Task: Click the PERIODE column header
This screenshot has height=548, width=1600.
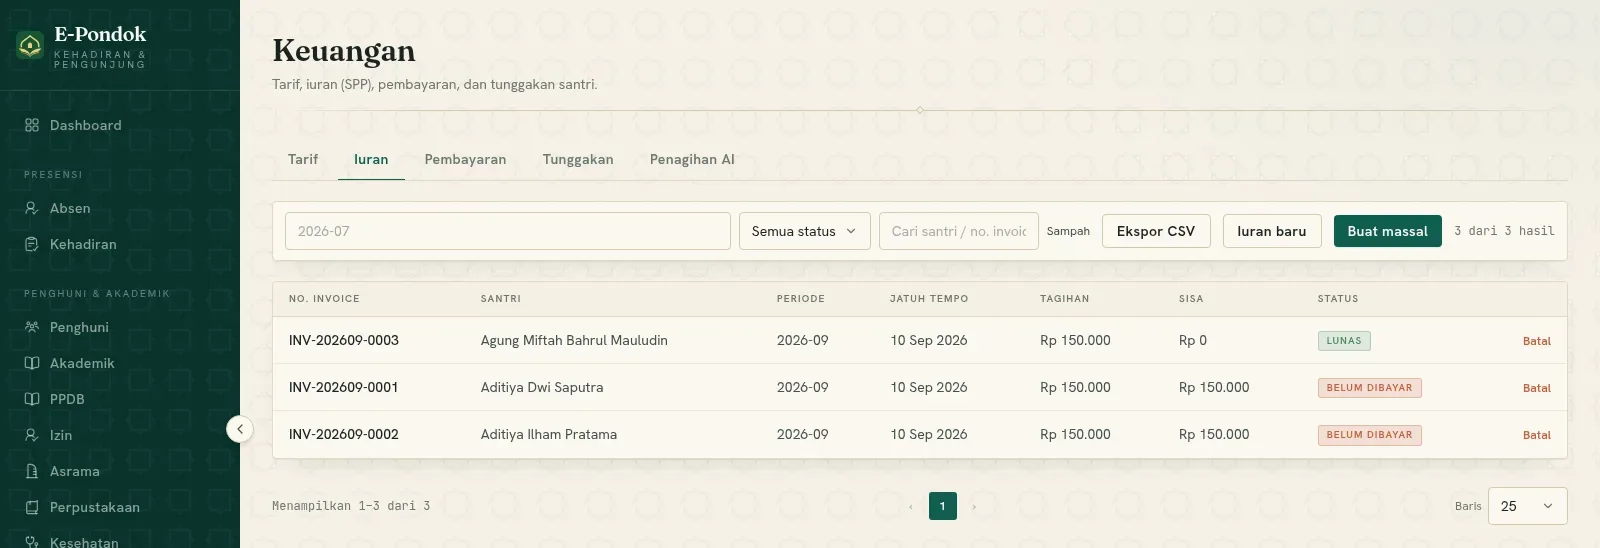Action: pyautogui.click(x=801, y=299)
